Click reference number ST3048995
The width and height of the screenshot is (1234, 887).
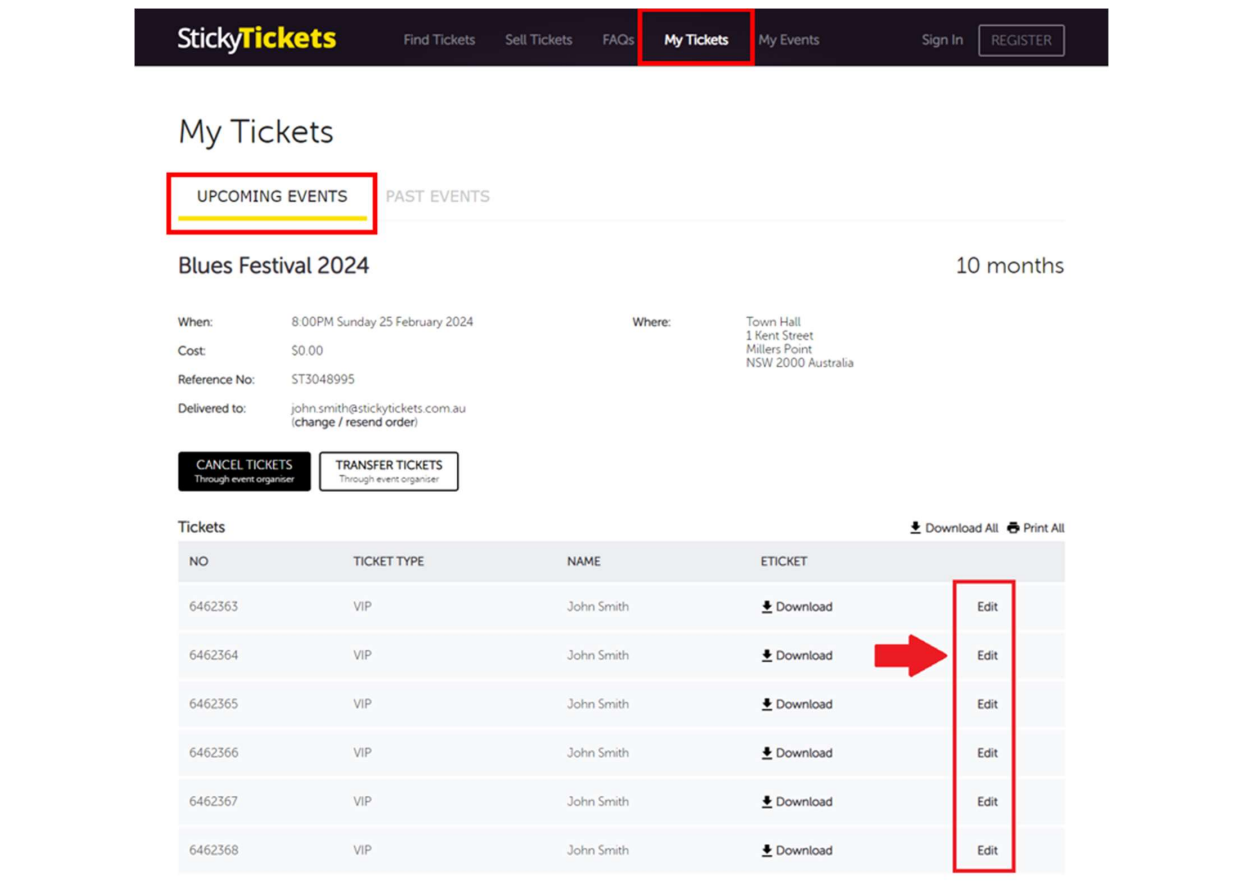pyautogui.click(x=323, y=380)
